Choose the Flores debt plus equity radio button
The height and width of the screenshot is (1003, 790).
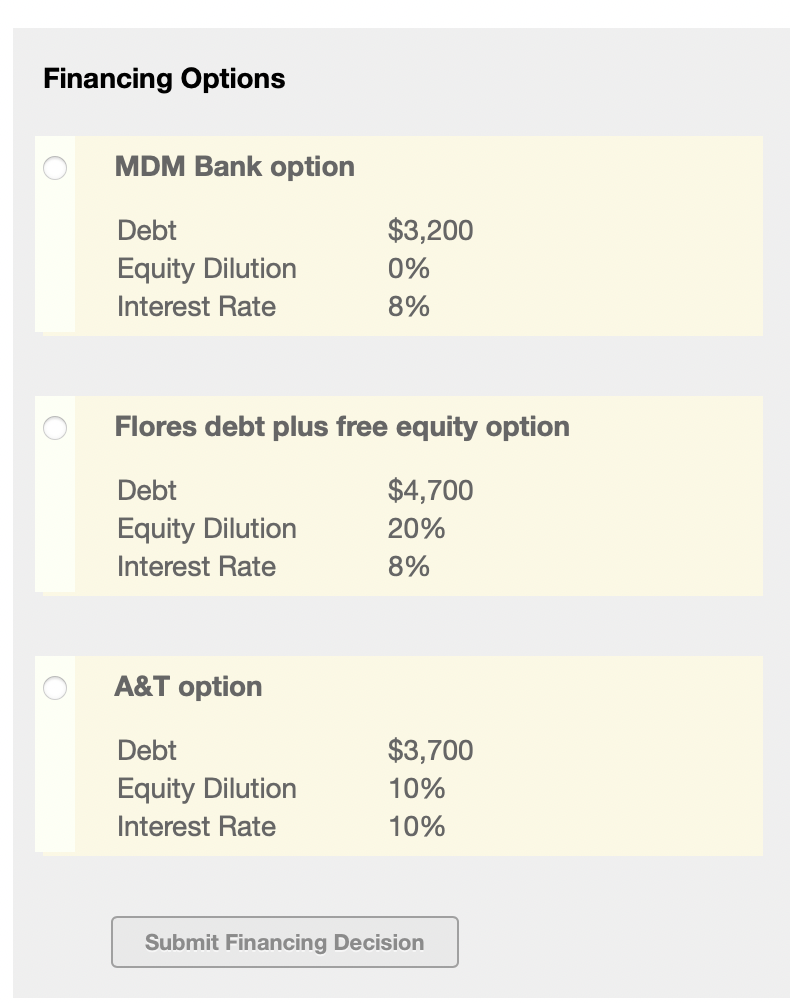(x=55, y=428)
